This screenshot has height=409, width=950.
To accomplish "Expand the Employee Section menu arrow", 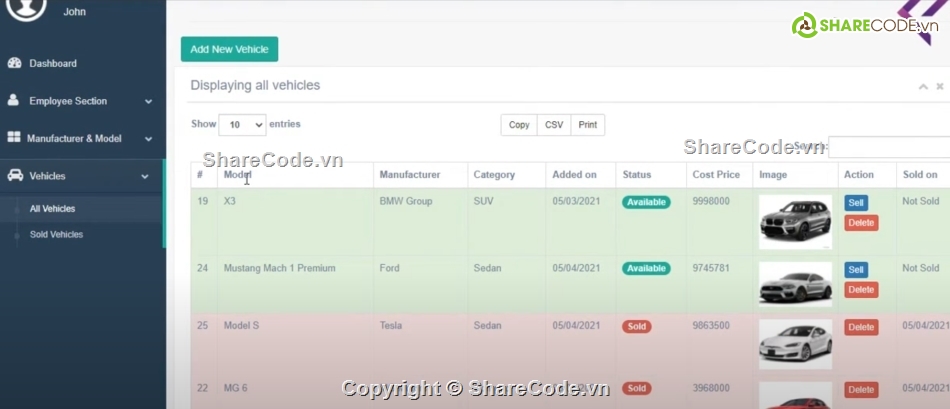I will [x=148, y=101].
